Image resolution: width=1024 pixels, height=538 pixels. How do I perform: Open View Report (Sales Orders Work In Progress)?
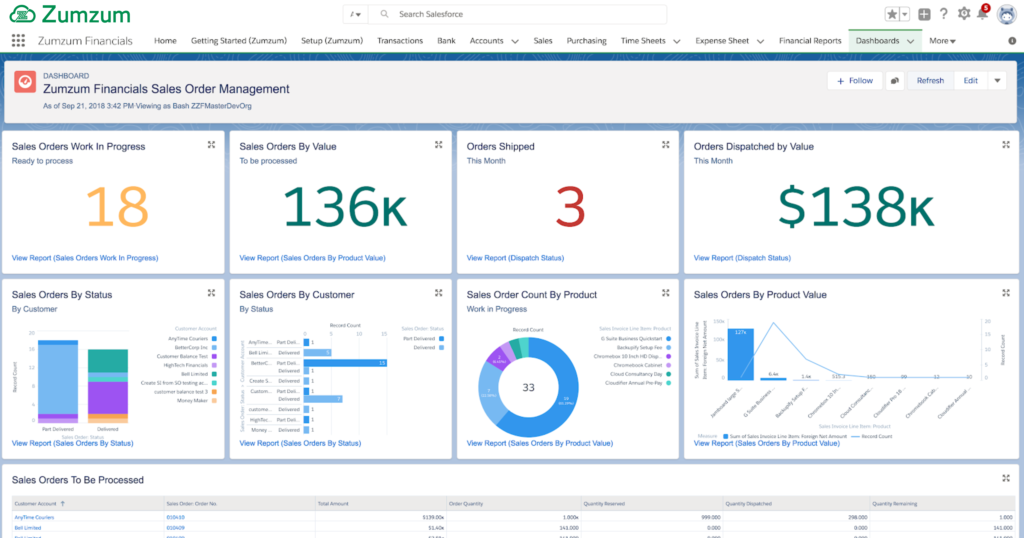[85, 258]
